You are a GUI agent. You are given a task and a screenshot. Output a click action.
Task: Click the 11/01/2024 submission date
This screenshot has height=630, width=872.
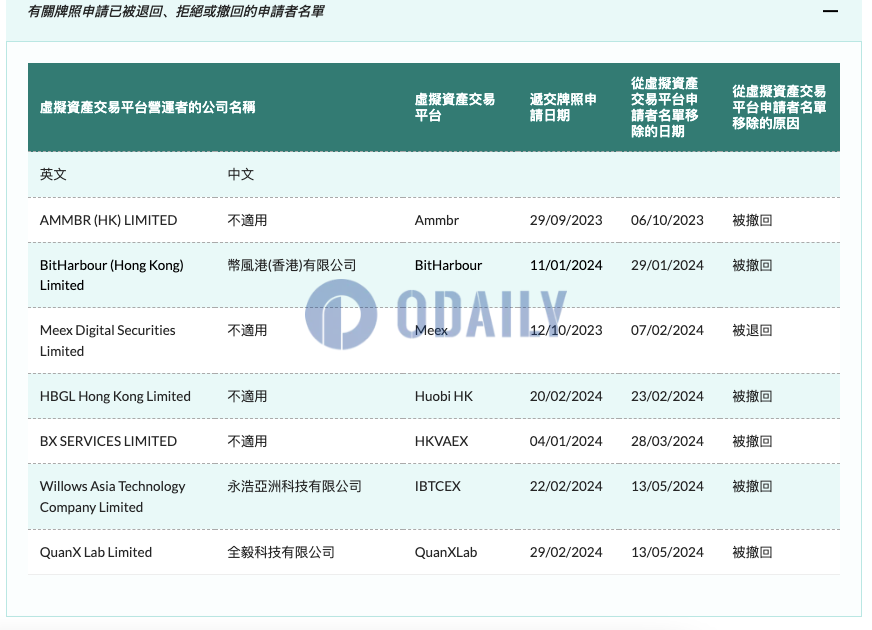tap(566, 265)
